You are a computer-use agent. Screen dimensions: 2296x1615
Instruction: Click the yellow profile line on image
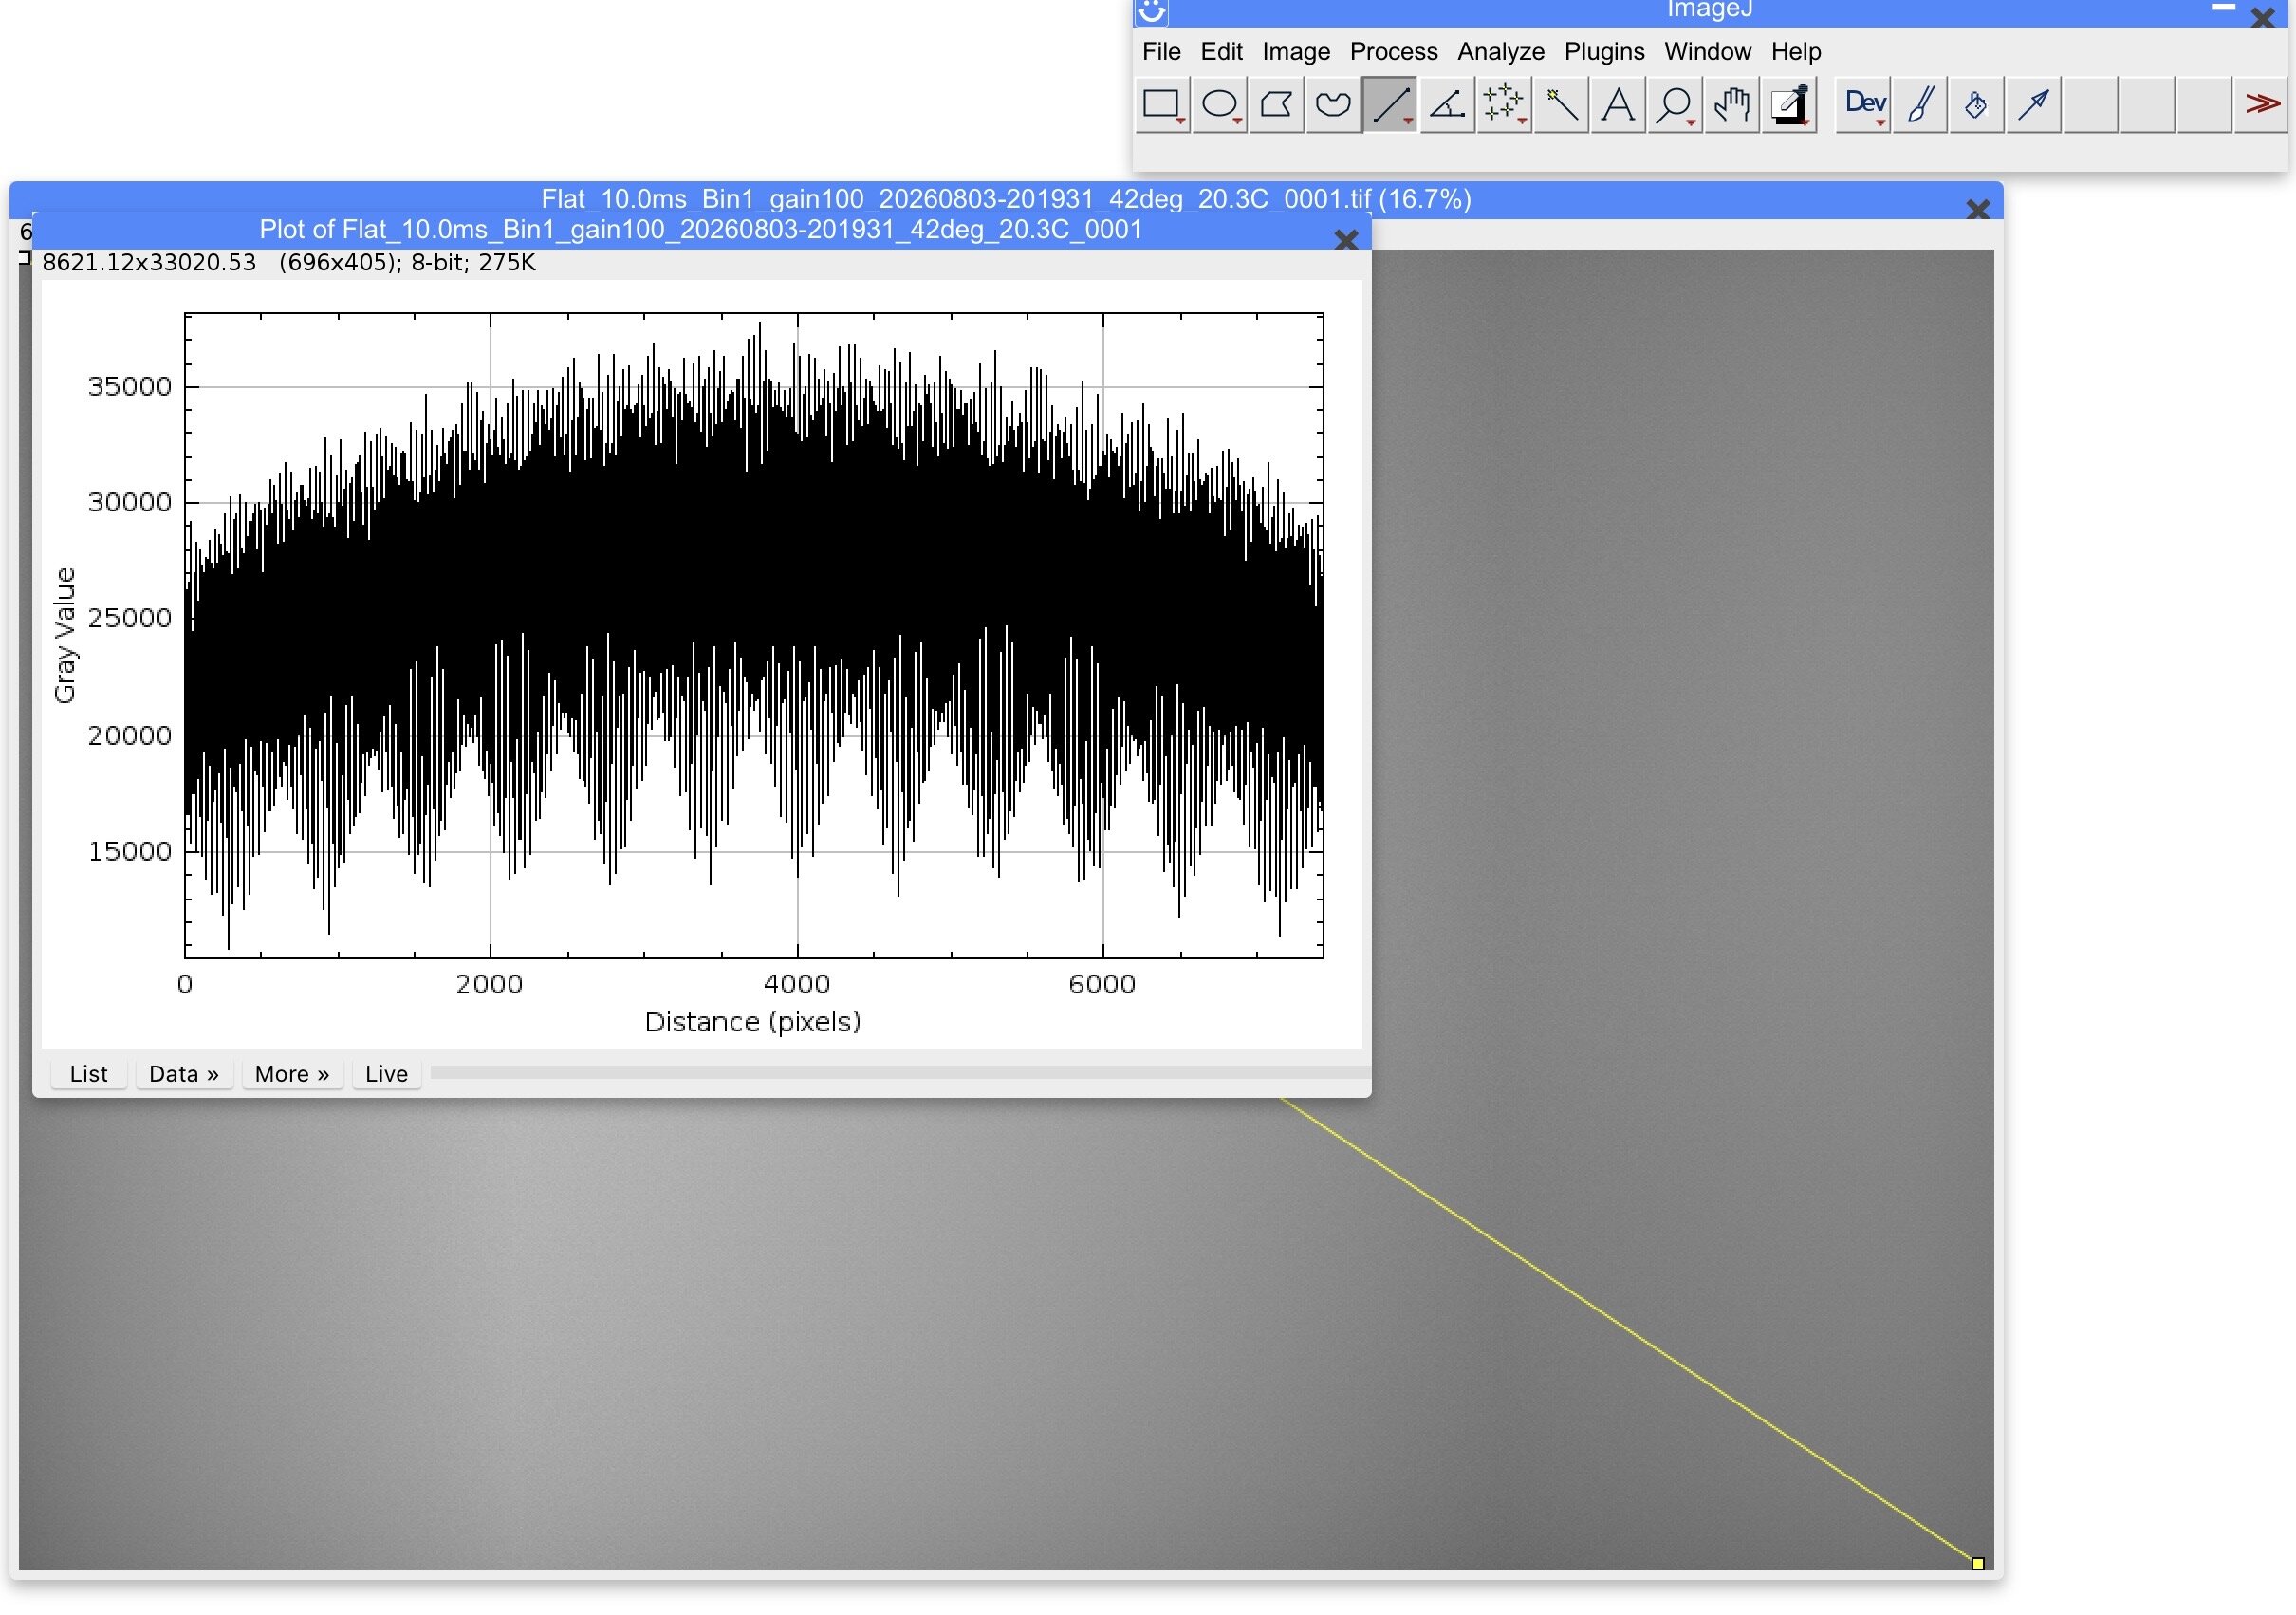[1630, 1332]
